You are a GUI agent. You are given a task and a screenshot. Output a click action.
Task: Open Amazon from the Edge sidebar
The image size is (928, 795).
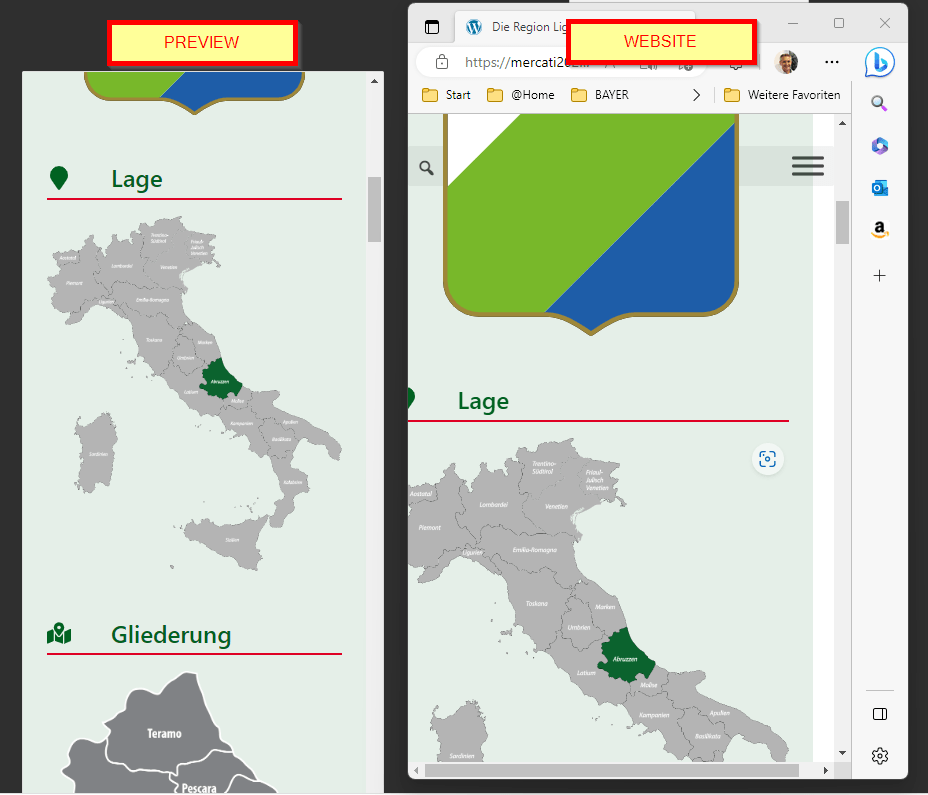click(x=879, y=231)
